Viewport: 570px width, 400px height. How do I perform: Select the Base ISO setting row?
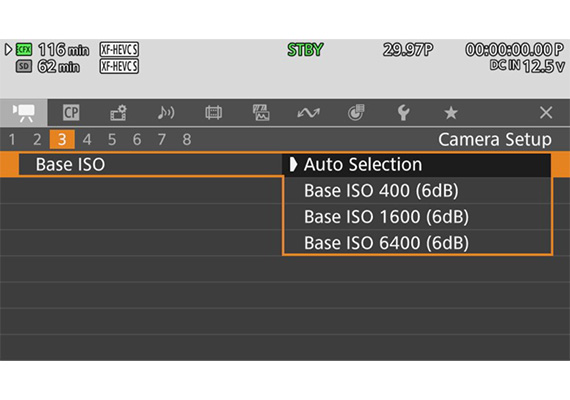pos(150,165)
